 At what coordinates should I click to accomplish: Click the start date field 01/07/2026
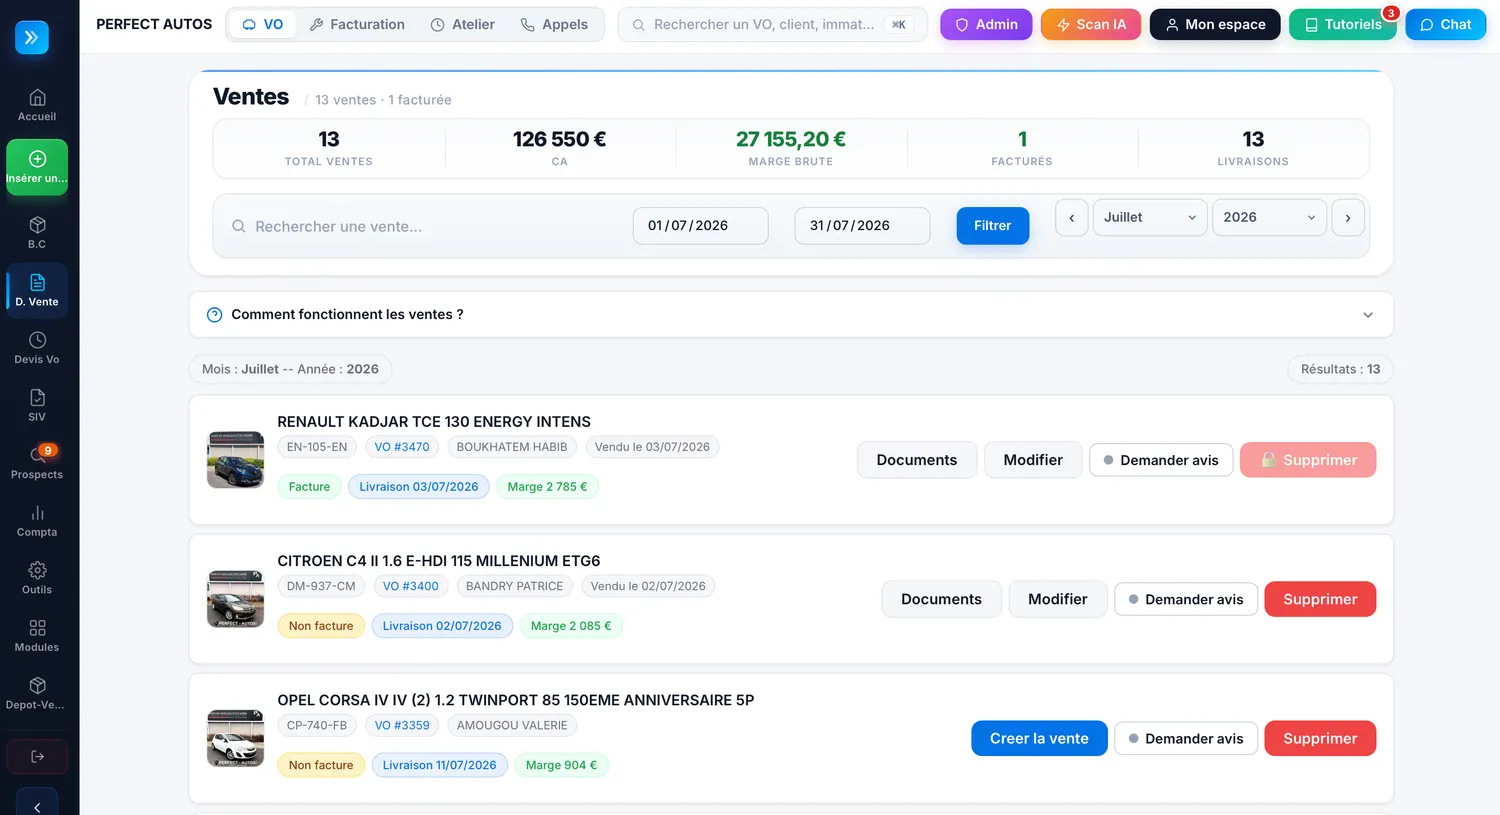(x=700, y=226)
